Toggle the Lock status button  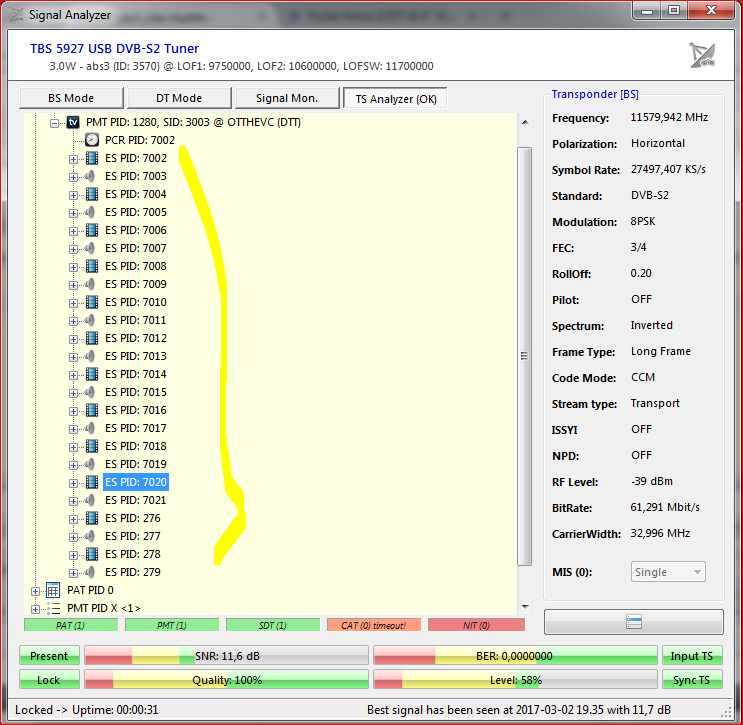pyautogui.click(x=49, y=680)
